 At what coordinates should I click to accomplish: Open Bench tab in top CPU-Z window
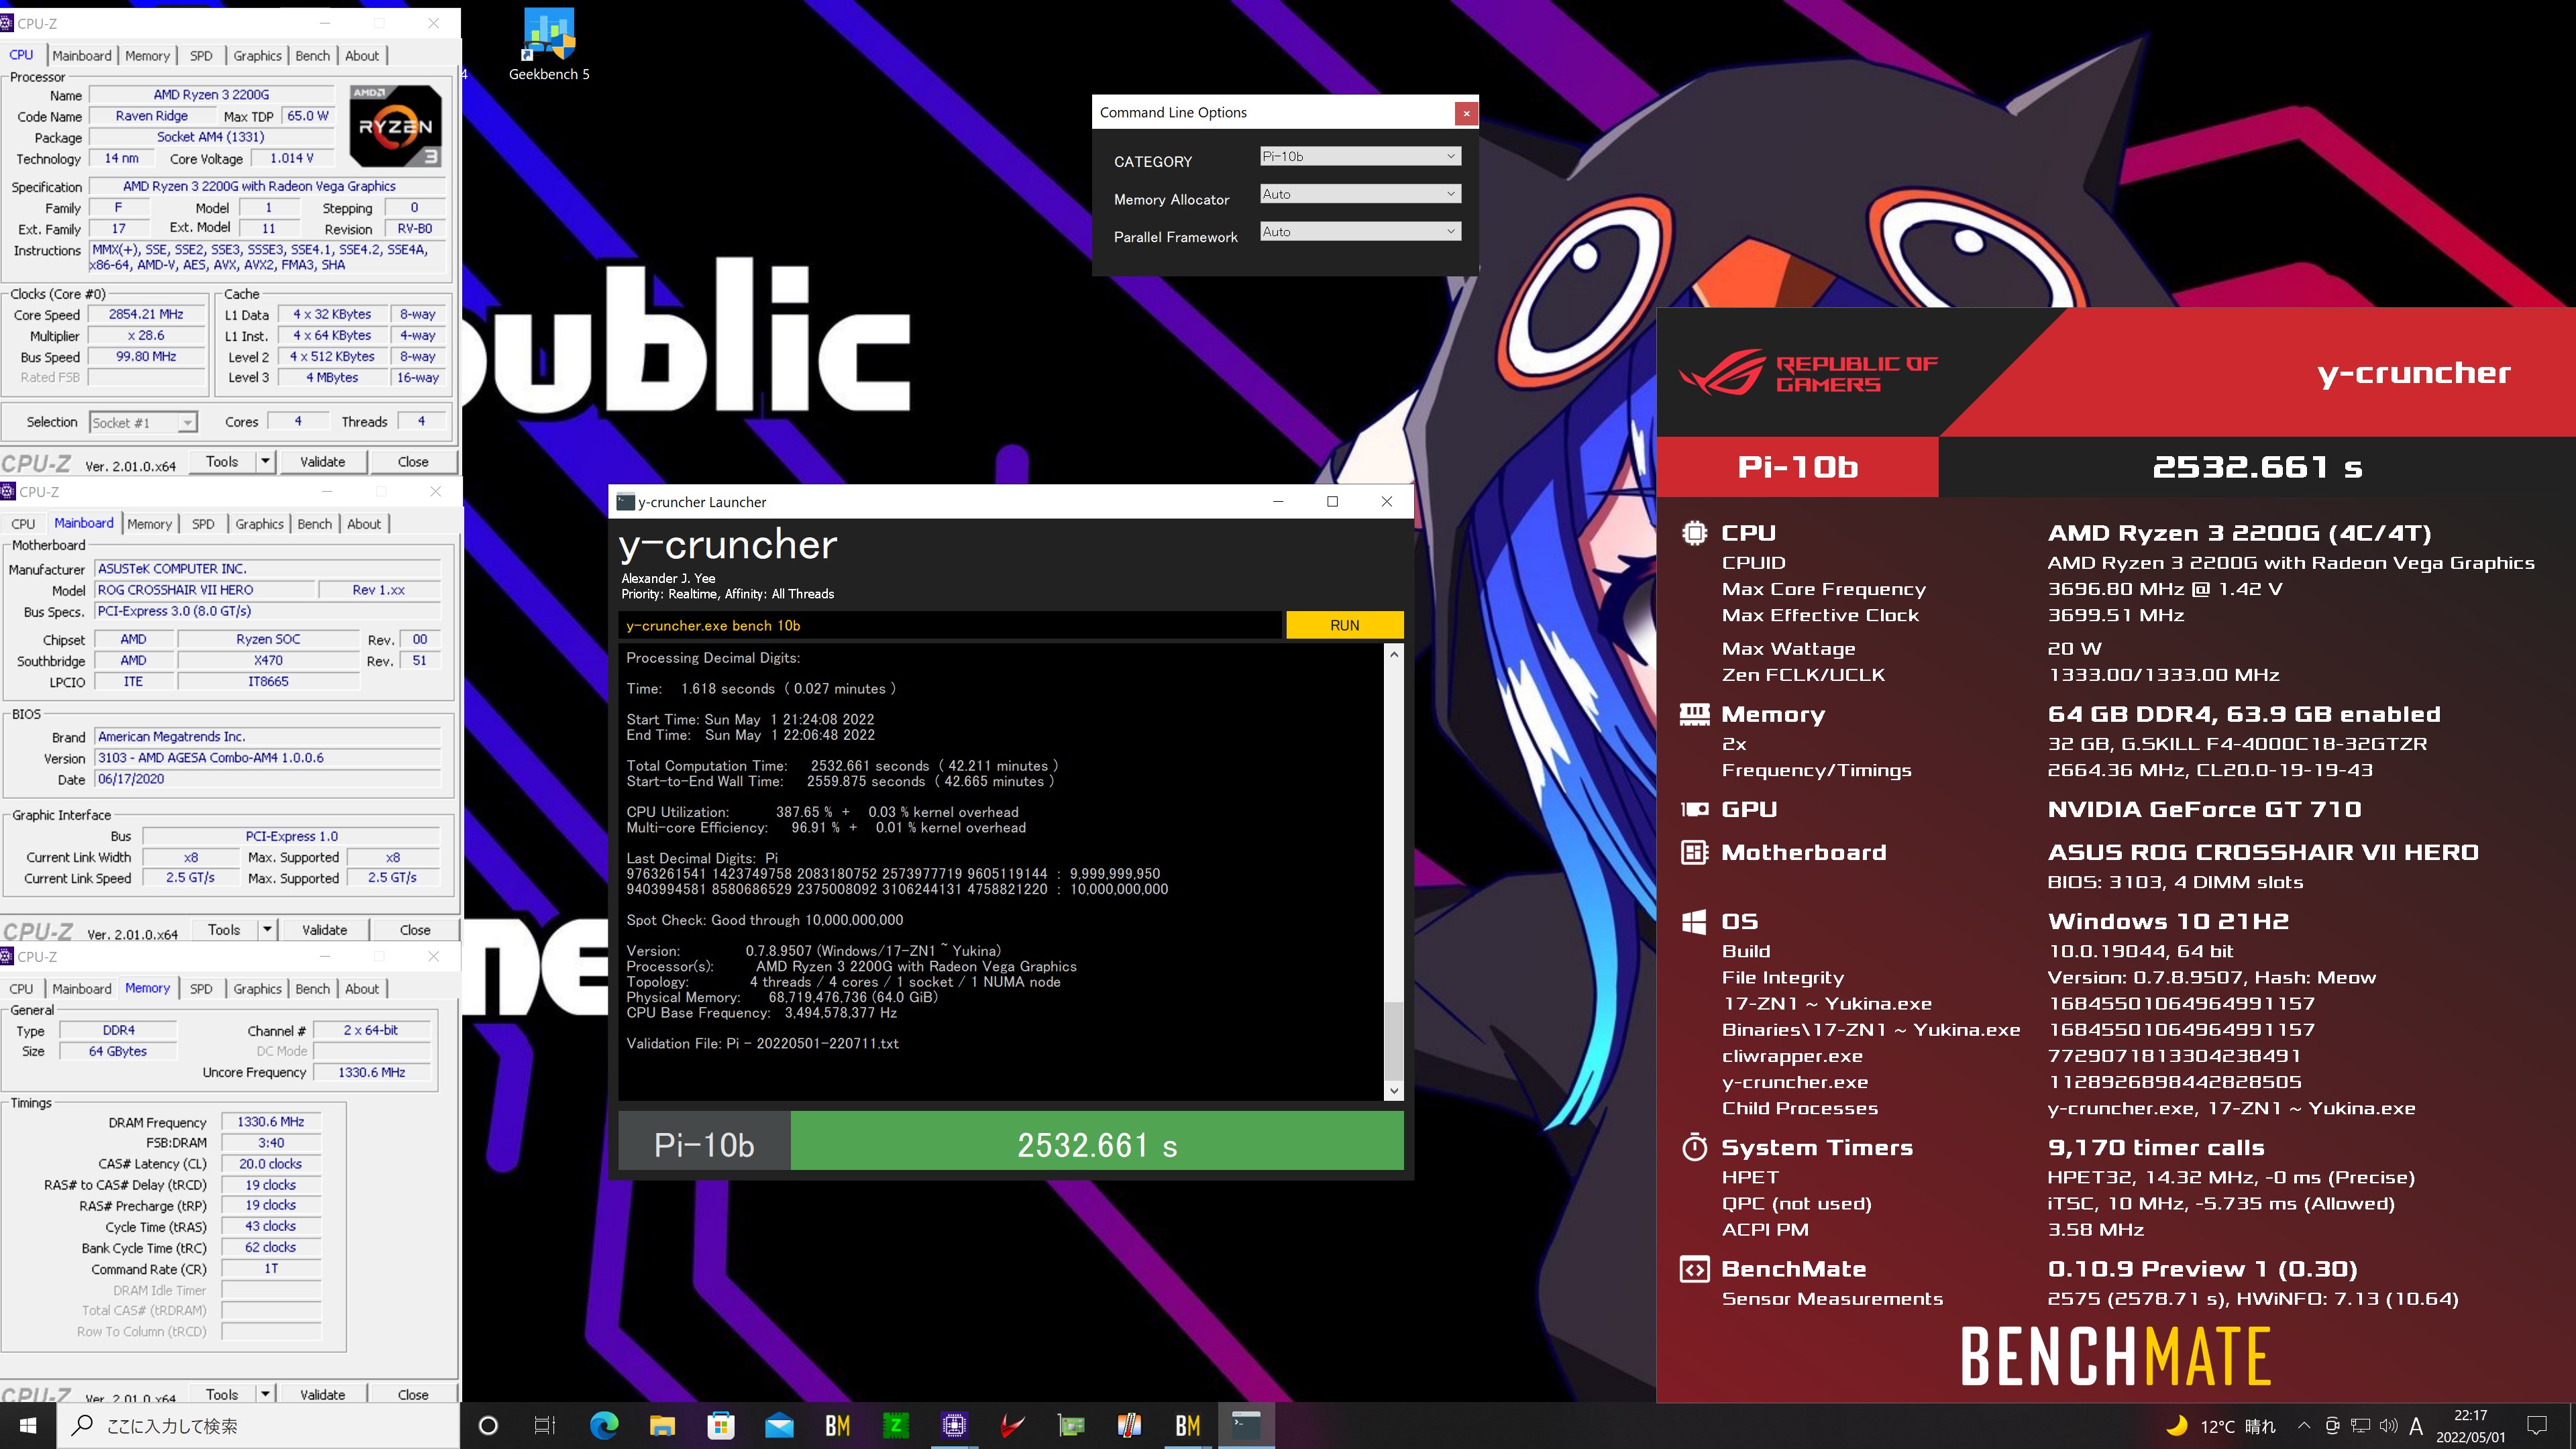point(312,56)
